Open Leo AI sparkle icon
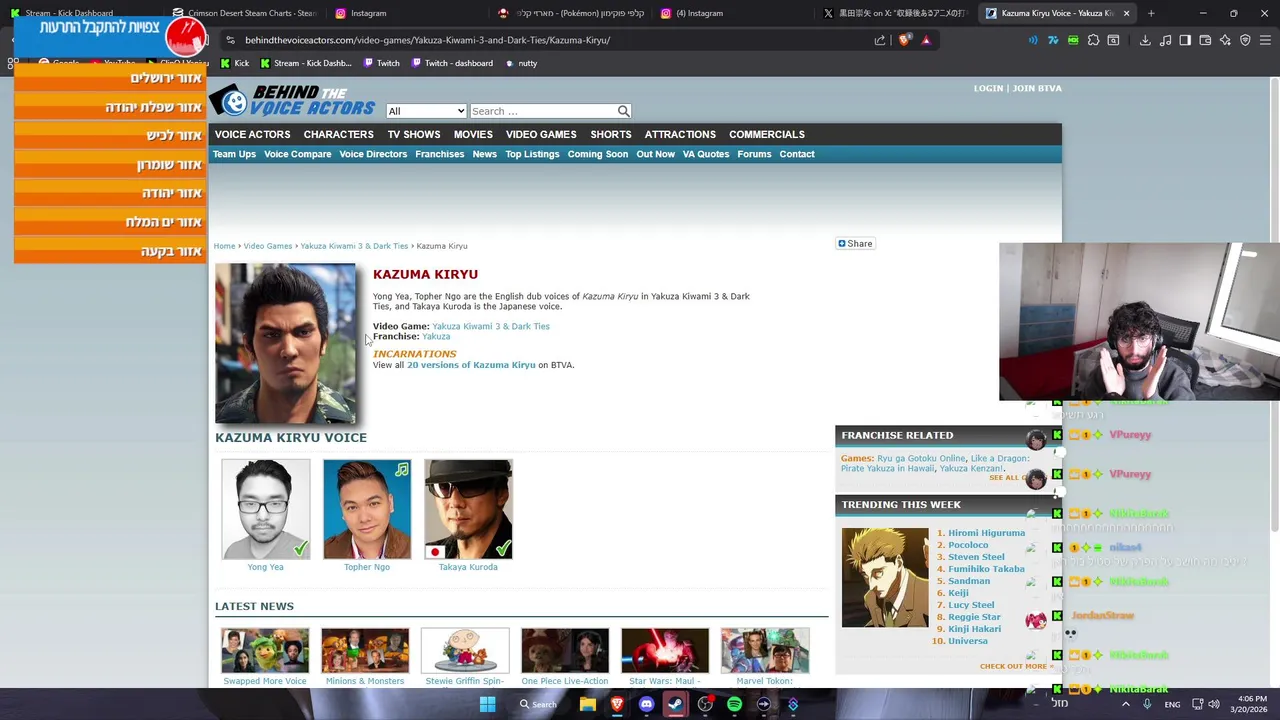The image size is (1280, 720). click(1225, 40)
